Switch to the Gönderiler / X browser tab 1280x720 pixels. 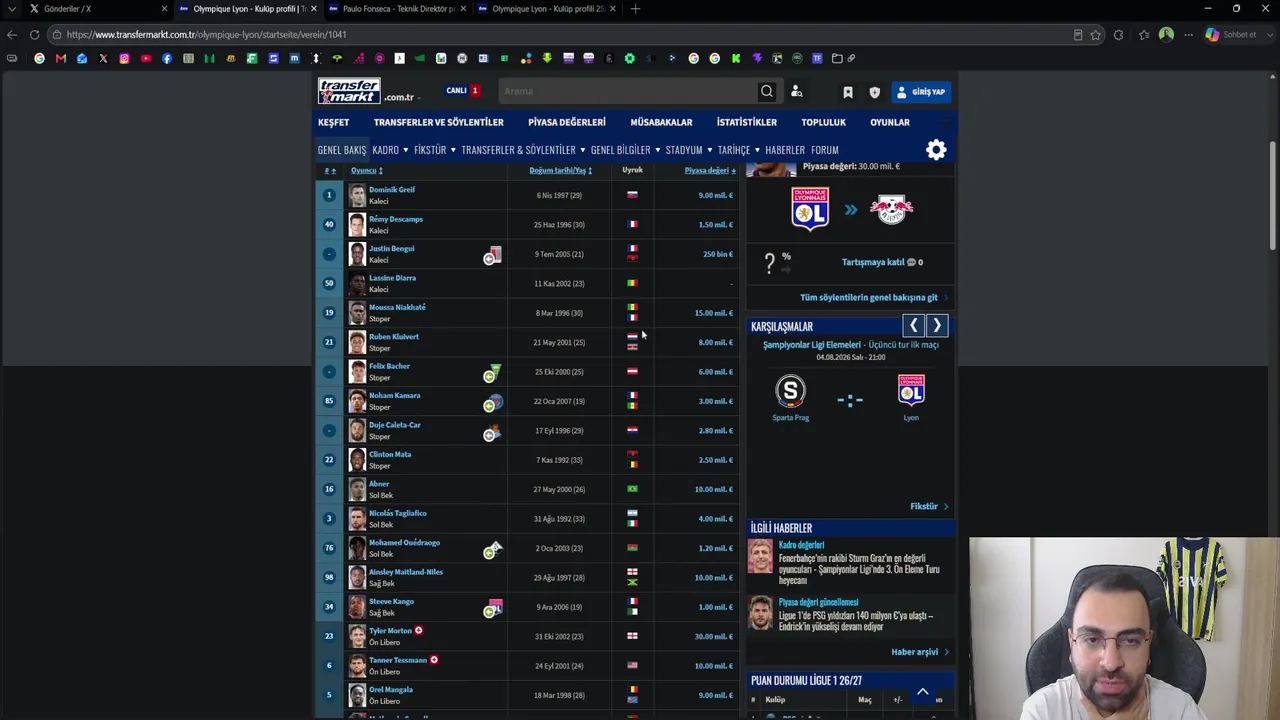[99, 9]
